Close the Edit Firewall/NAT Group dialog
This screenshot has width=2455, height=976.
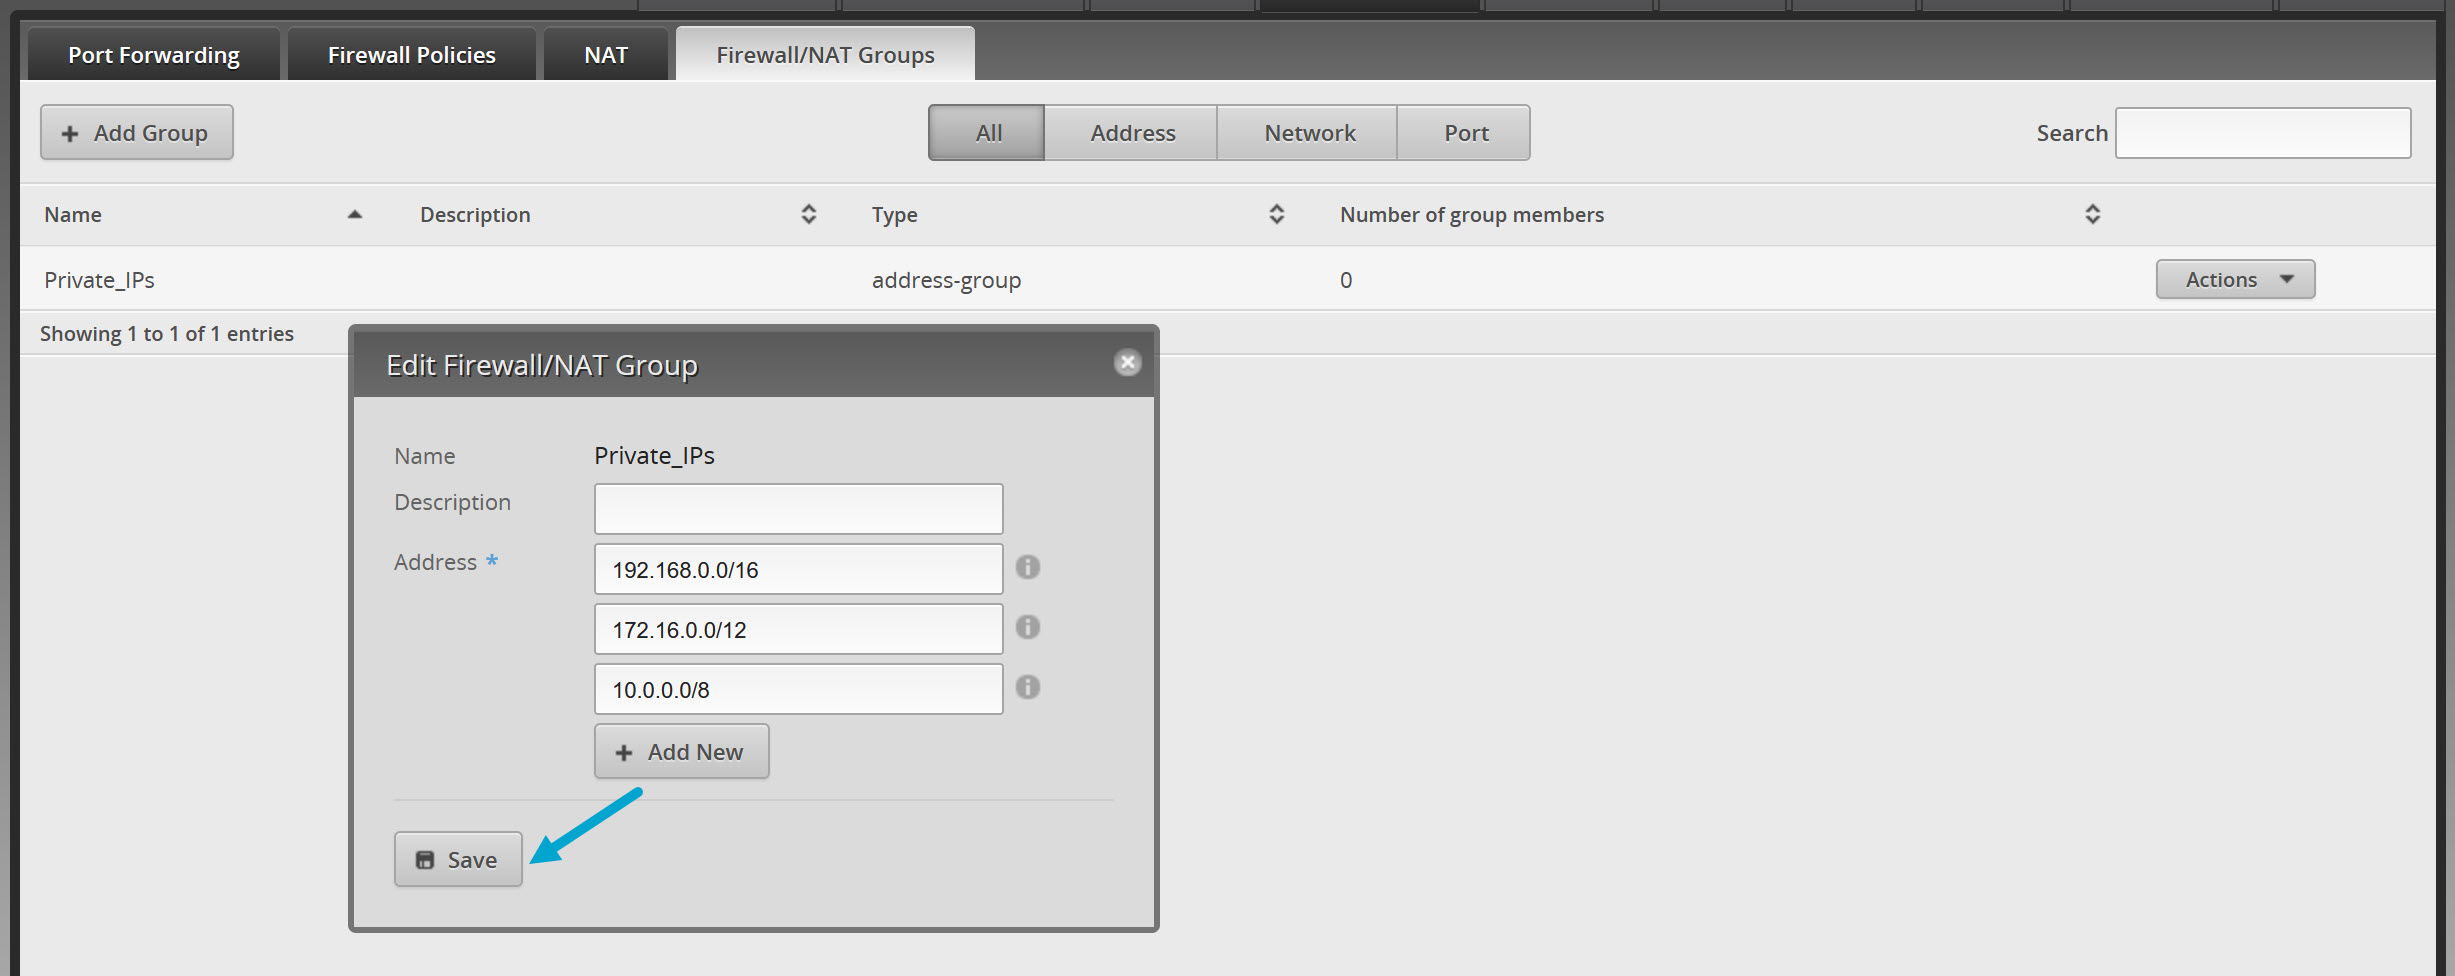pyautogui.click(x=1127, y=363)
